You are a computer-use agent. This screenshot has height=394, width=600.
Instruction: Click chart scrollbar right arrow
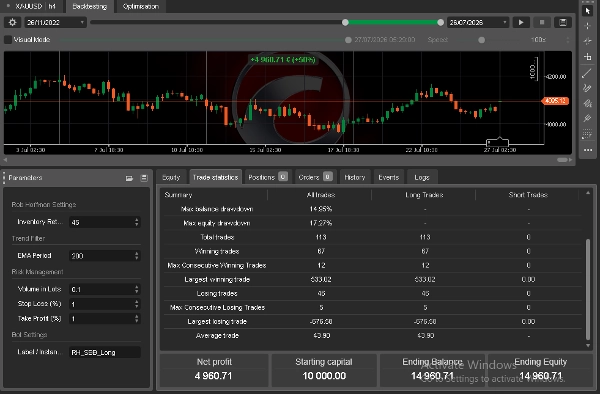point(570,160)
